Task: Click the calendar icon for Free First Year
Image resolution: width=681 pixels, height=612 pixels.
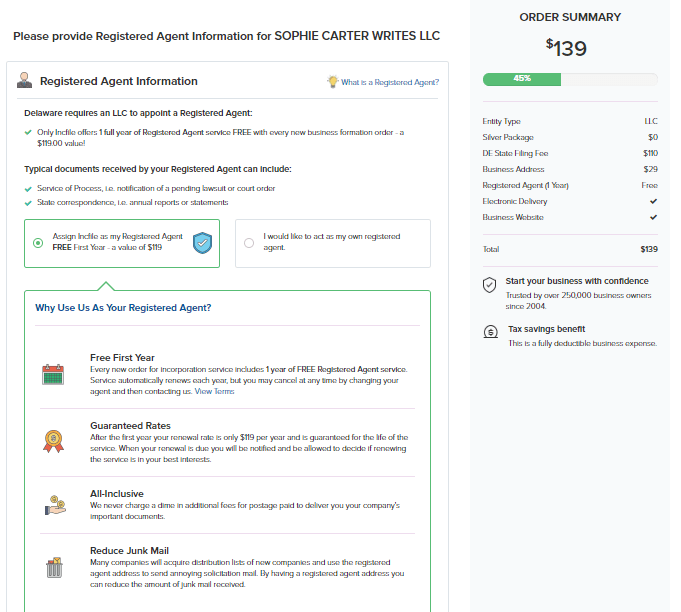Action: click(53, 375)
